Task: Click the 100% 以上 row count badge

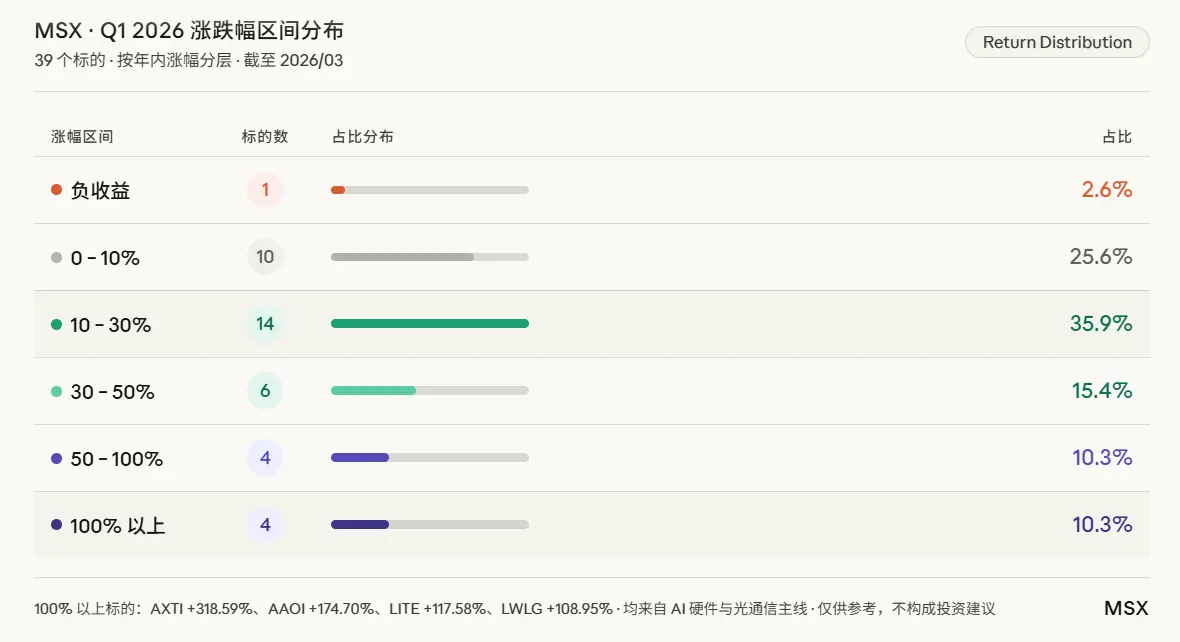Action: [x=265, y=525]
